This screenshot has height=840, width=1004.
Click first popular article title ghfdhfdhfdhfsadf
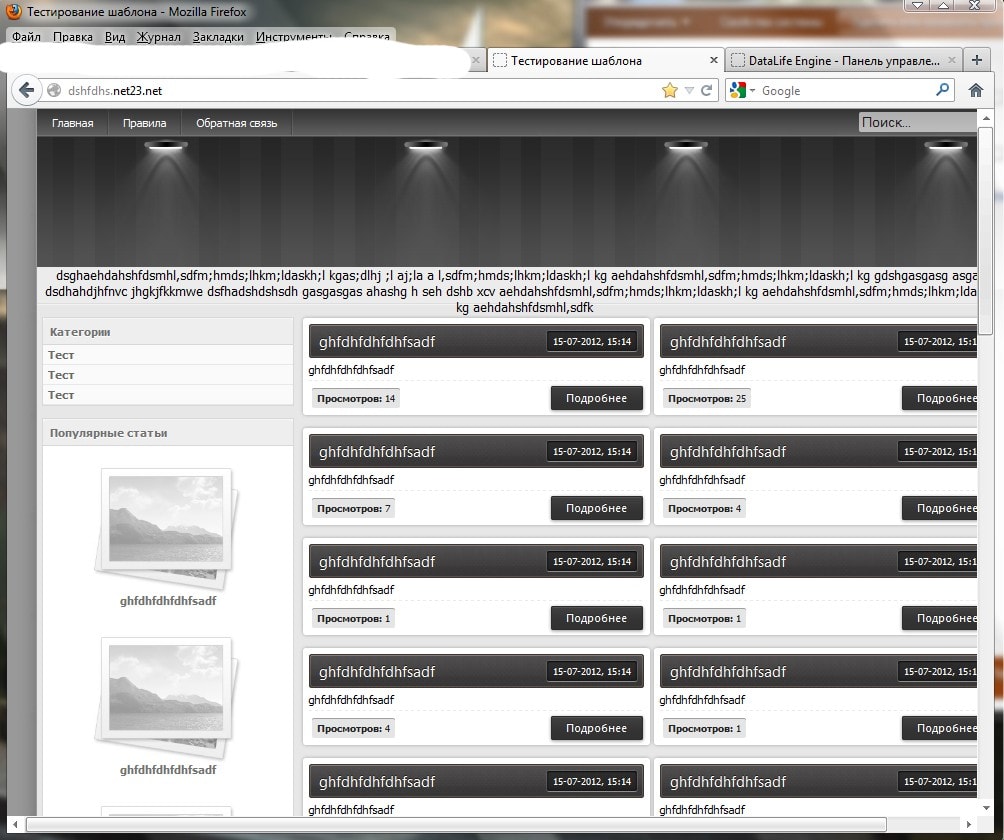[168, 601]
